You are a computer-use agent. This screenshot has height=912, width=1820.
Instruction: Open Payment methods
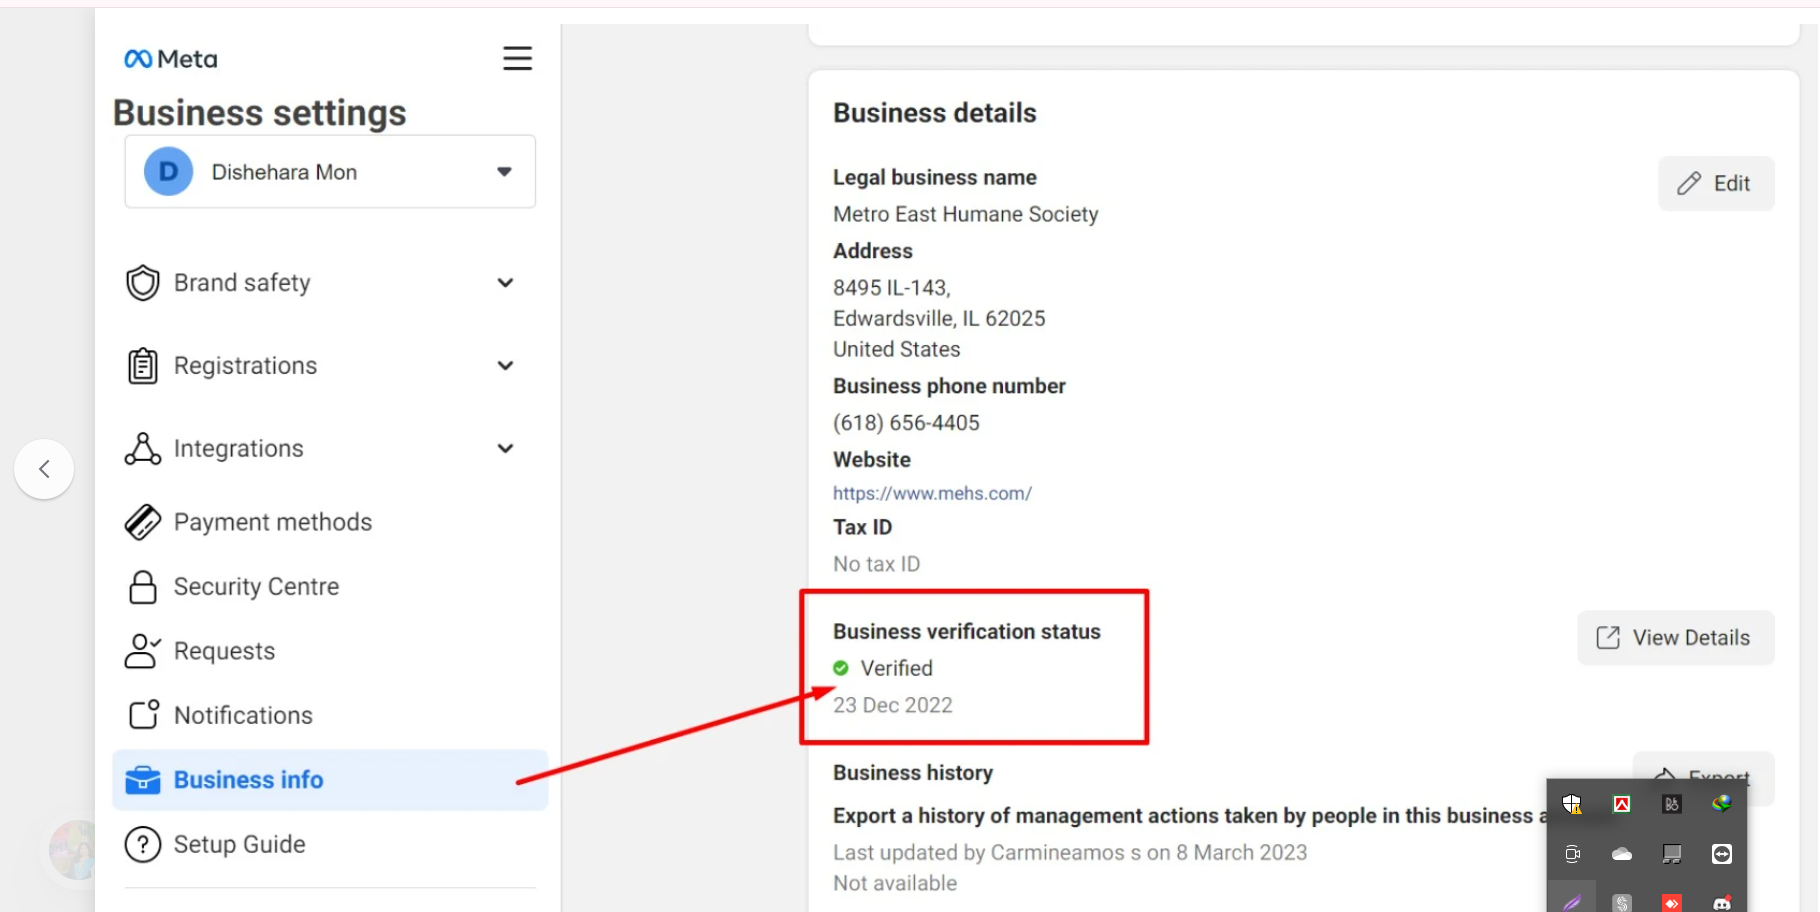248,522
